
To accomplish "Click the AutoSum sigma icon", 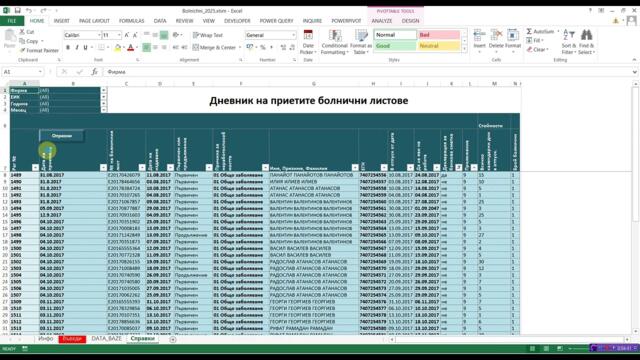I will point(529,31).
